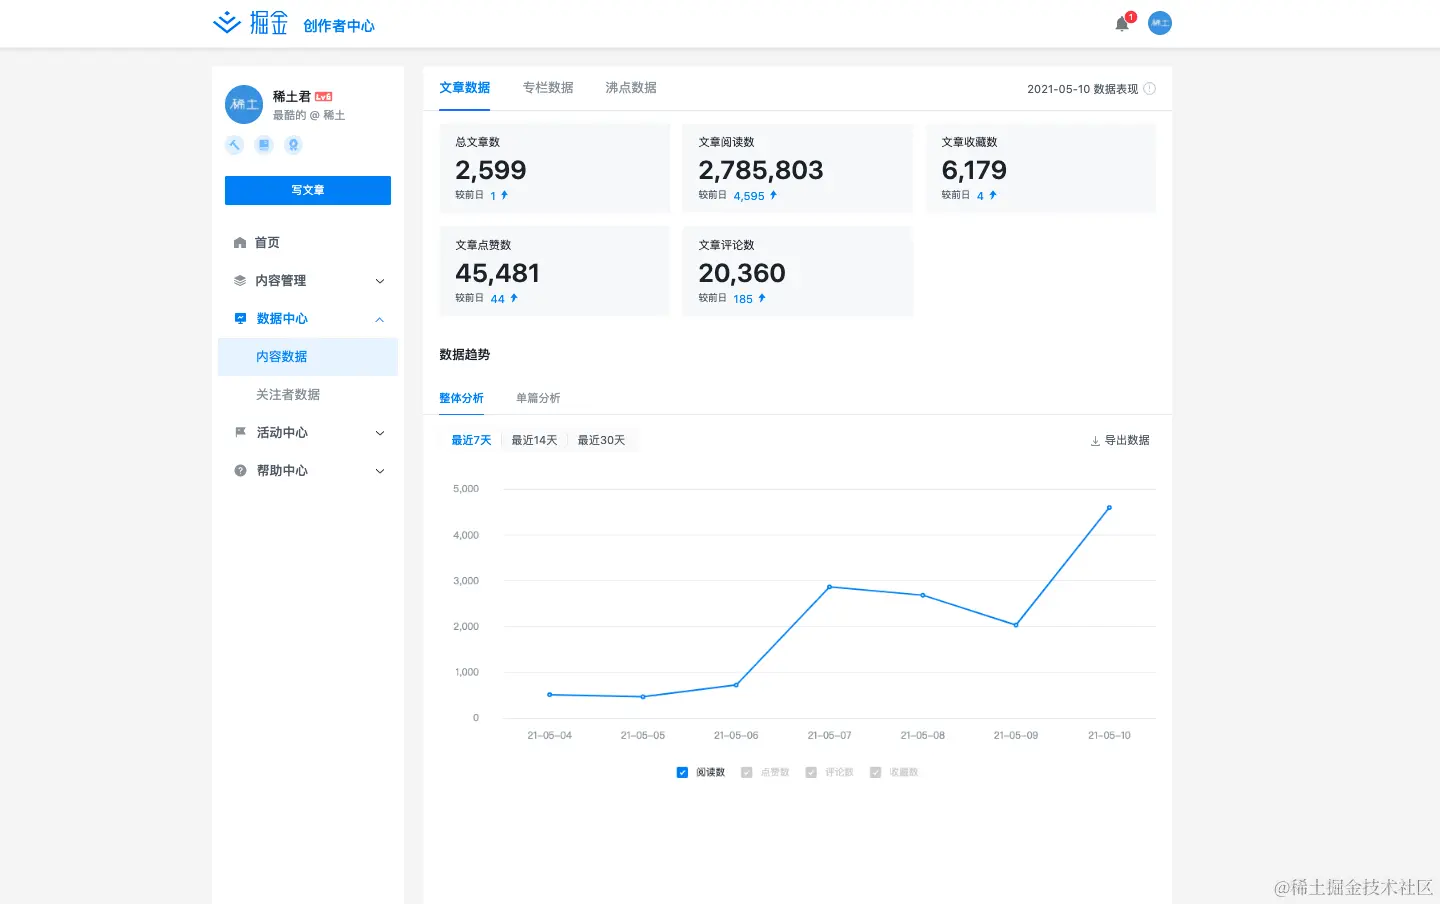Switch to the 专栏数据 tab
Screen dimensions: 1440x904
(x=548, y=88)
